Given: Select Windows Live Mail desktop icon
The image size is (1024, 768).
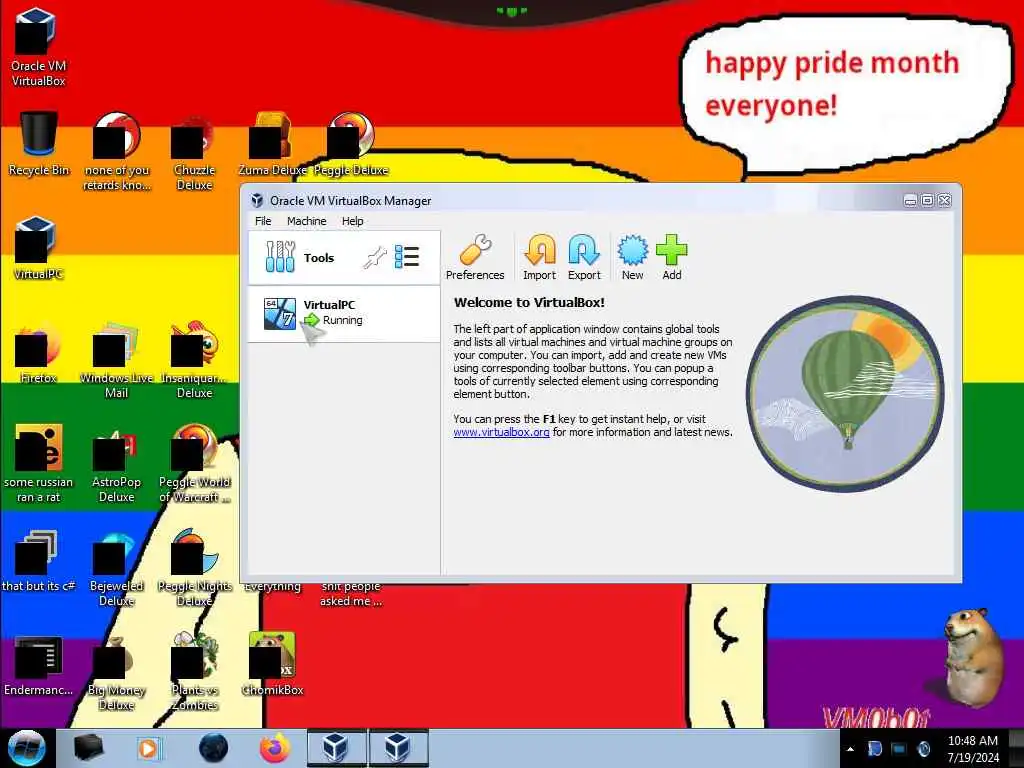Looking at the screenshot, I should click(116, 359).
